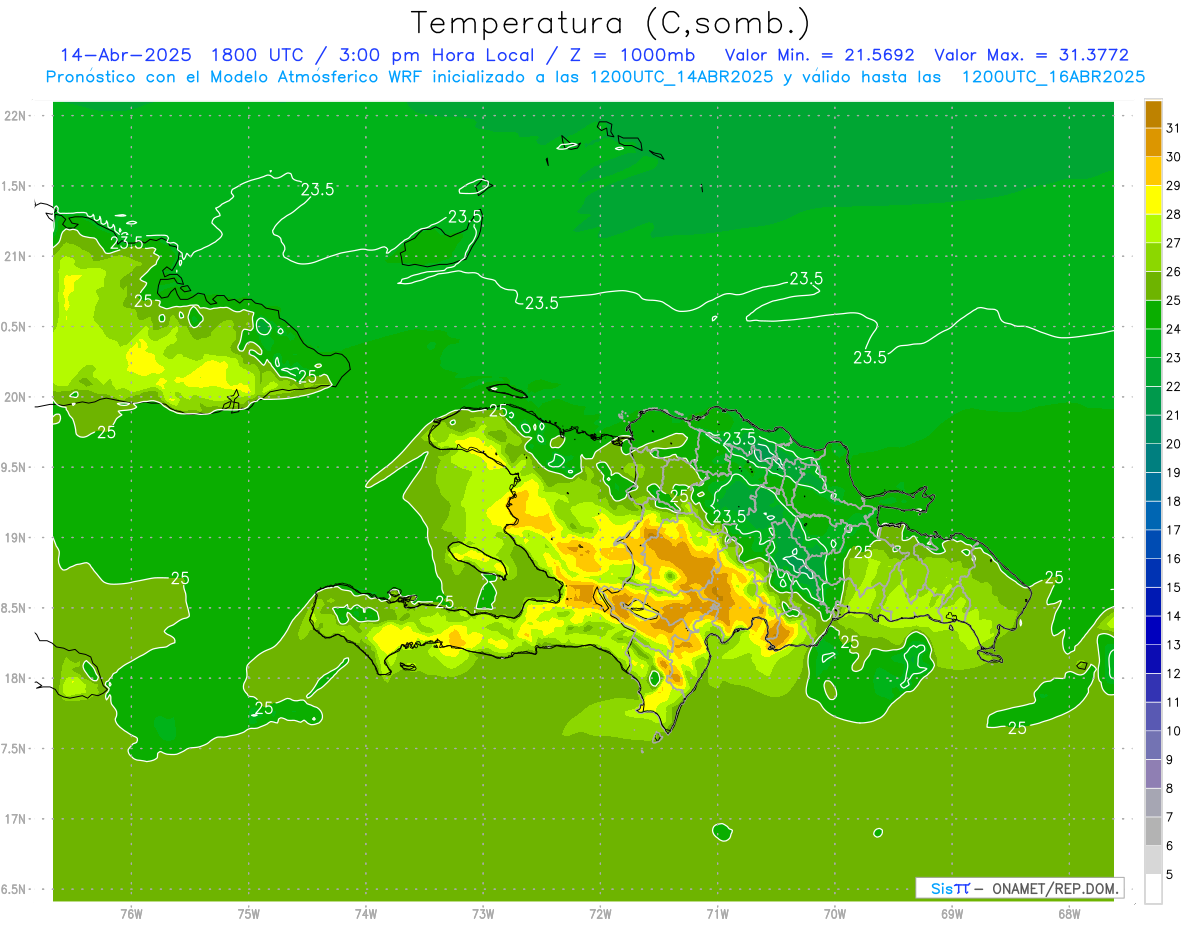Click the legend scale label "5"
This screenshot has width=1200, height=927.
[1170, 874]
